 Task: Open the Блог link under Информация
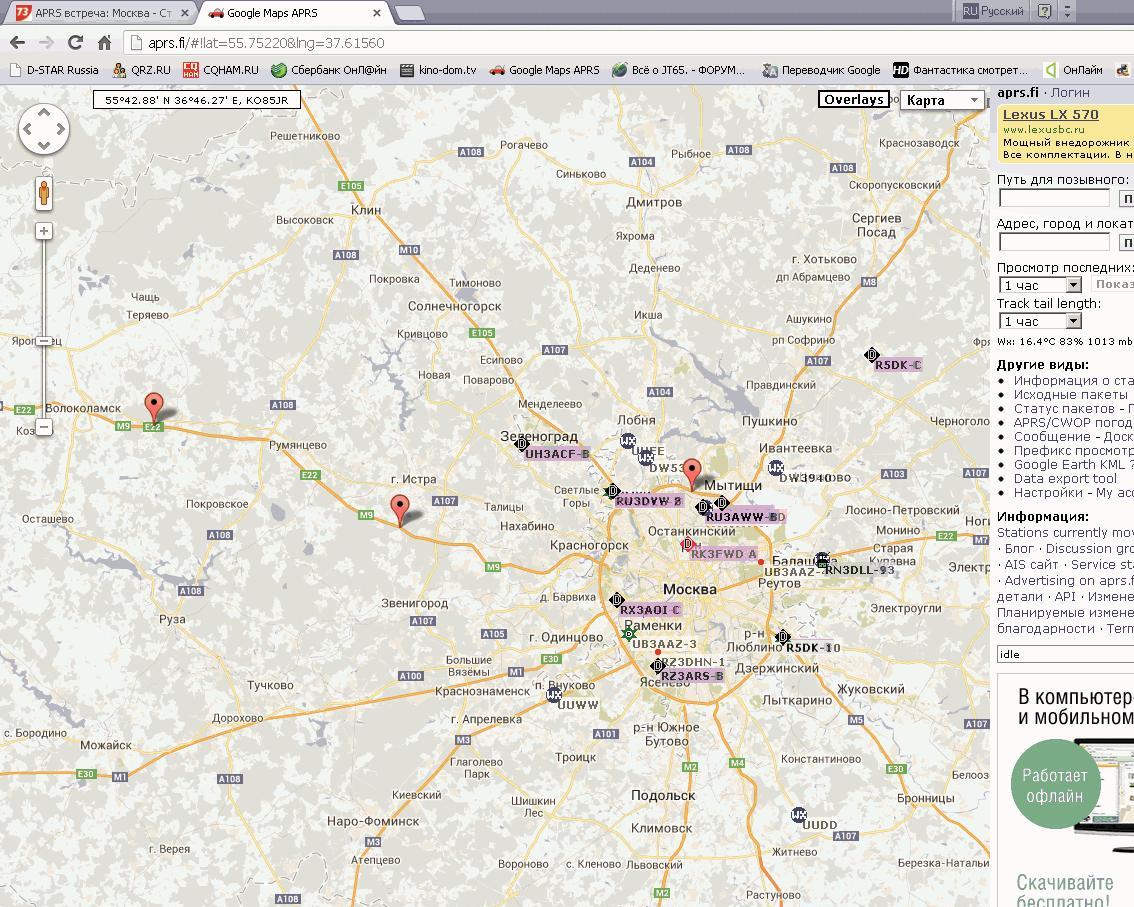pos(1019,548)
